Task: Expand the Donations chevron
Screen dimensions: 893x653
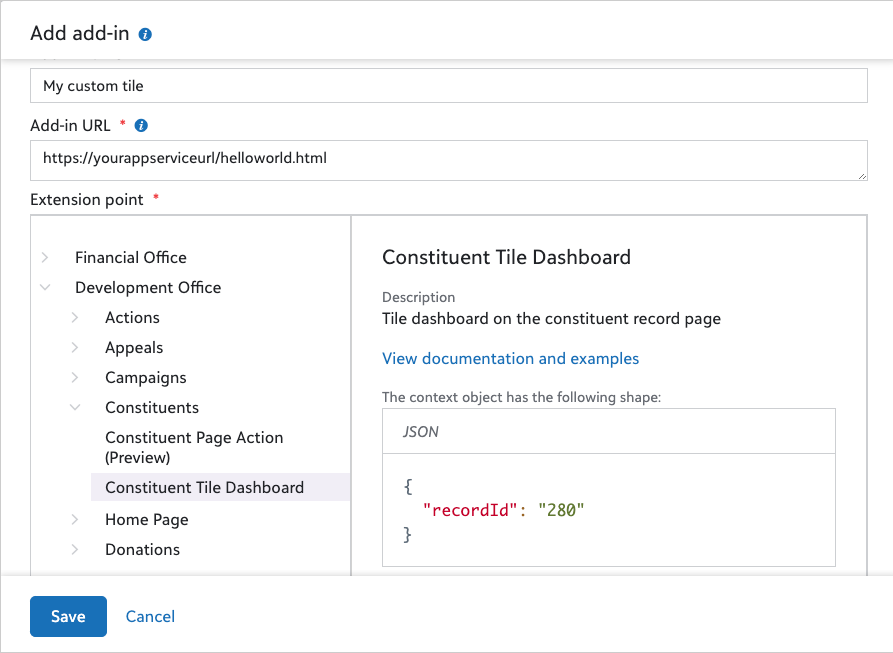Action: click(75, 550)
